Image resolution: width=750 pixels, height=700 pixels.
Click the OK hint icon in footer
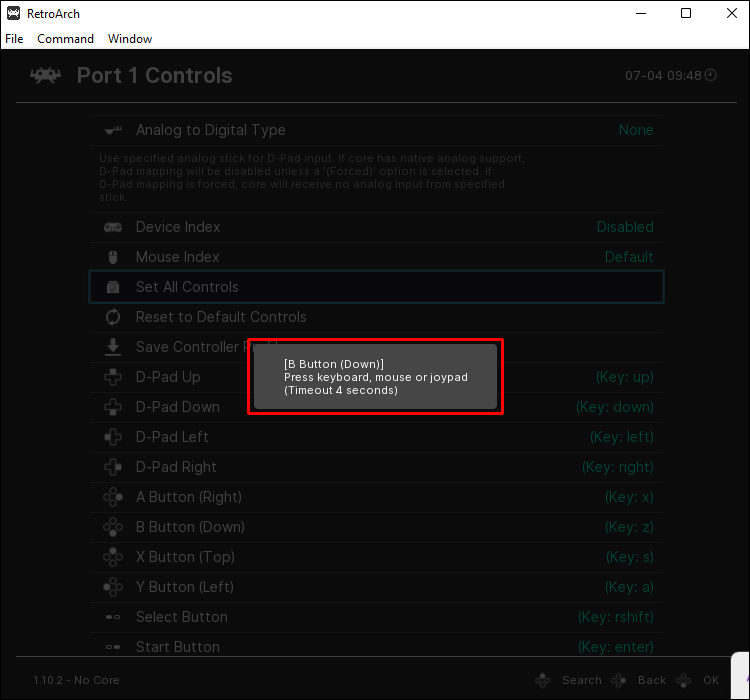point(684,680)
